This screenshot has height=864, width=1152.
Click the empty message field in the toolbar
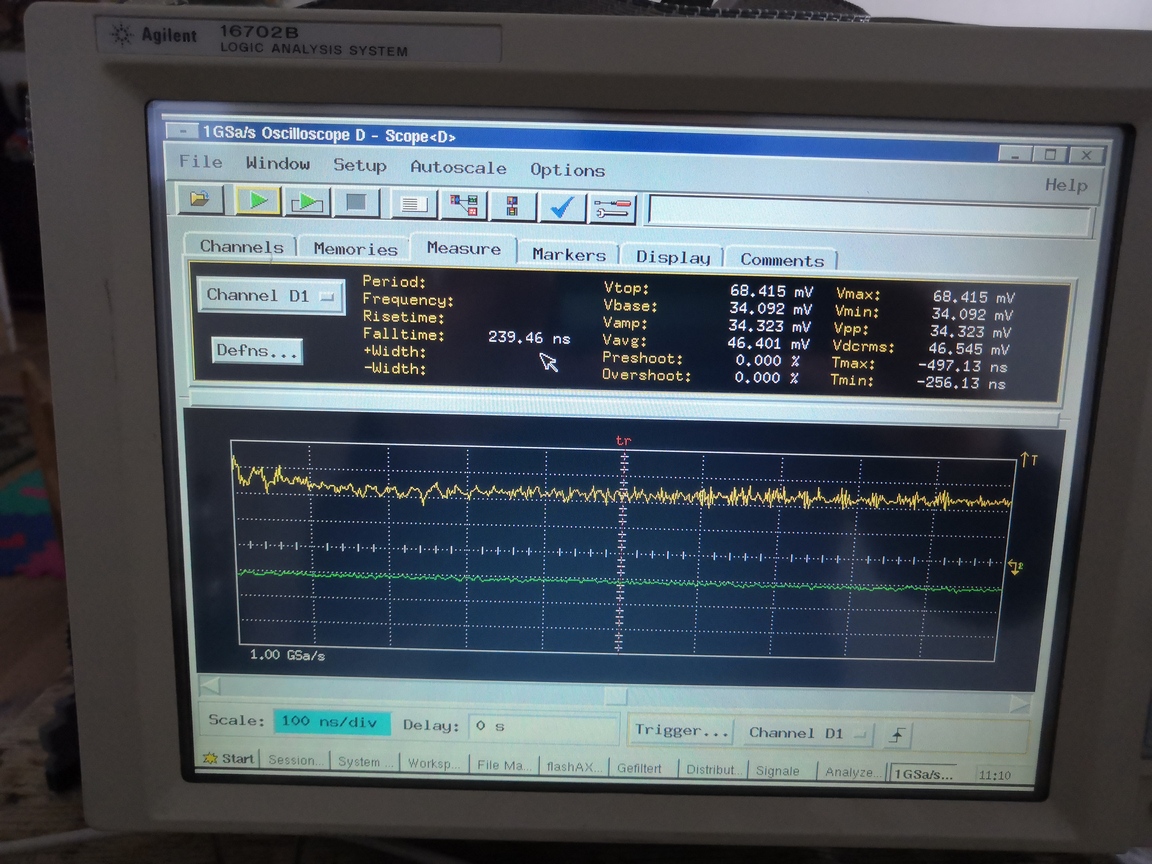[868, 215]
